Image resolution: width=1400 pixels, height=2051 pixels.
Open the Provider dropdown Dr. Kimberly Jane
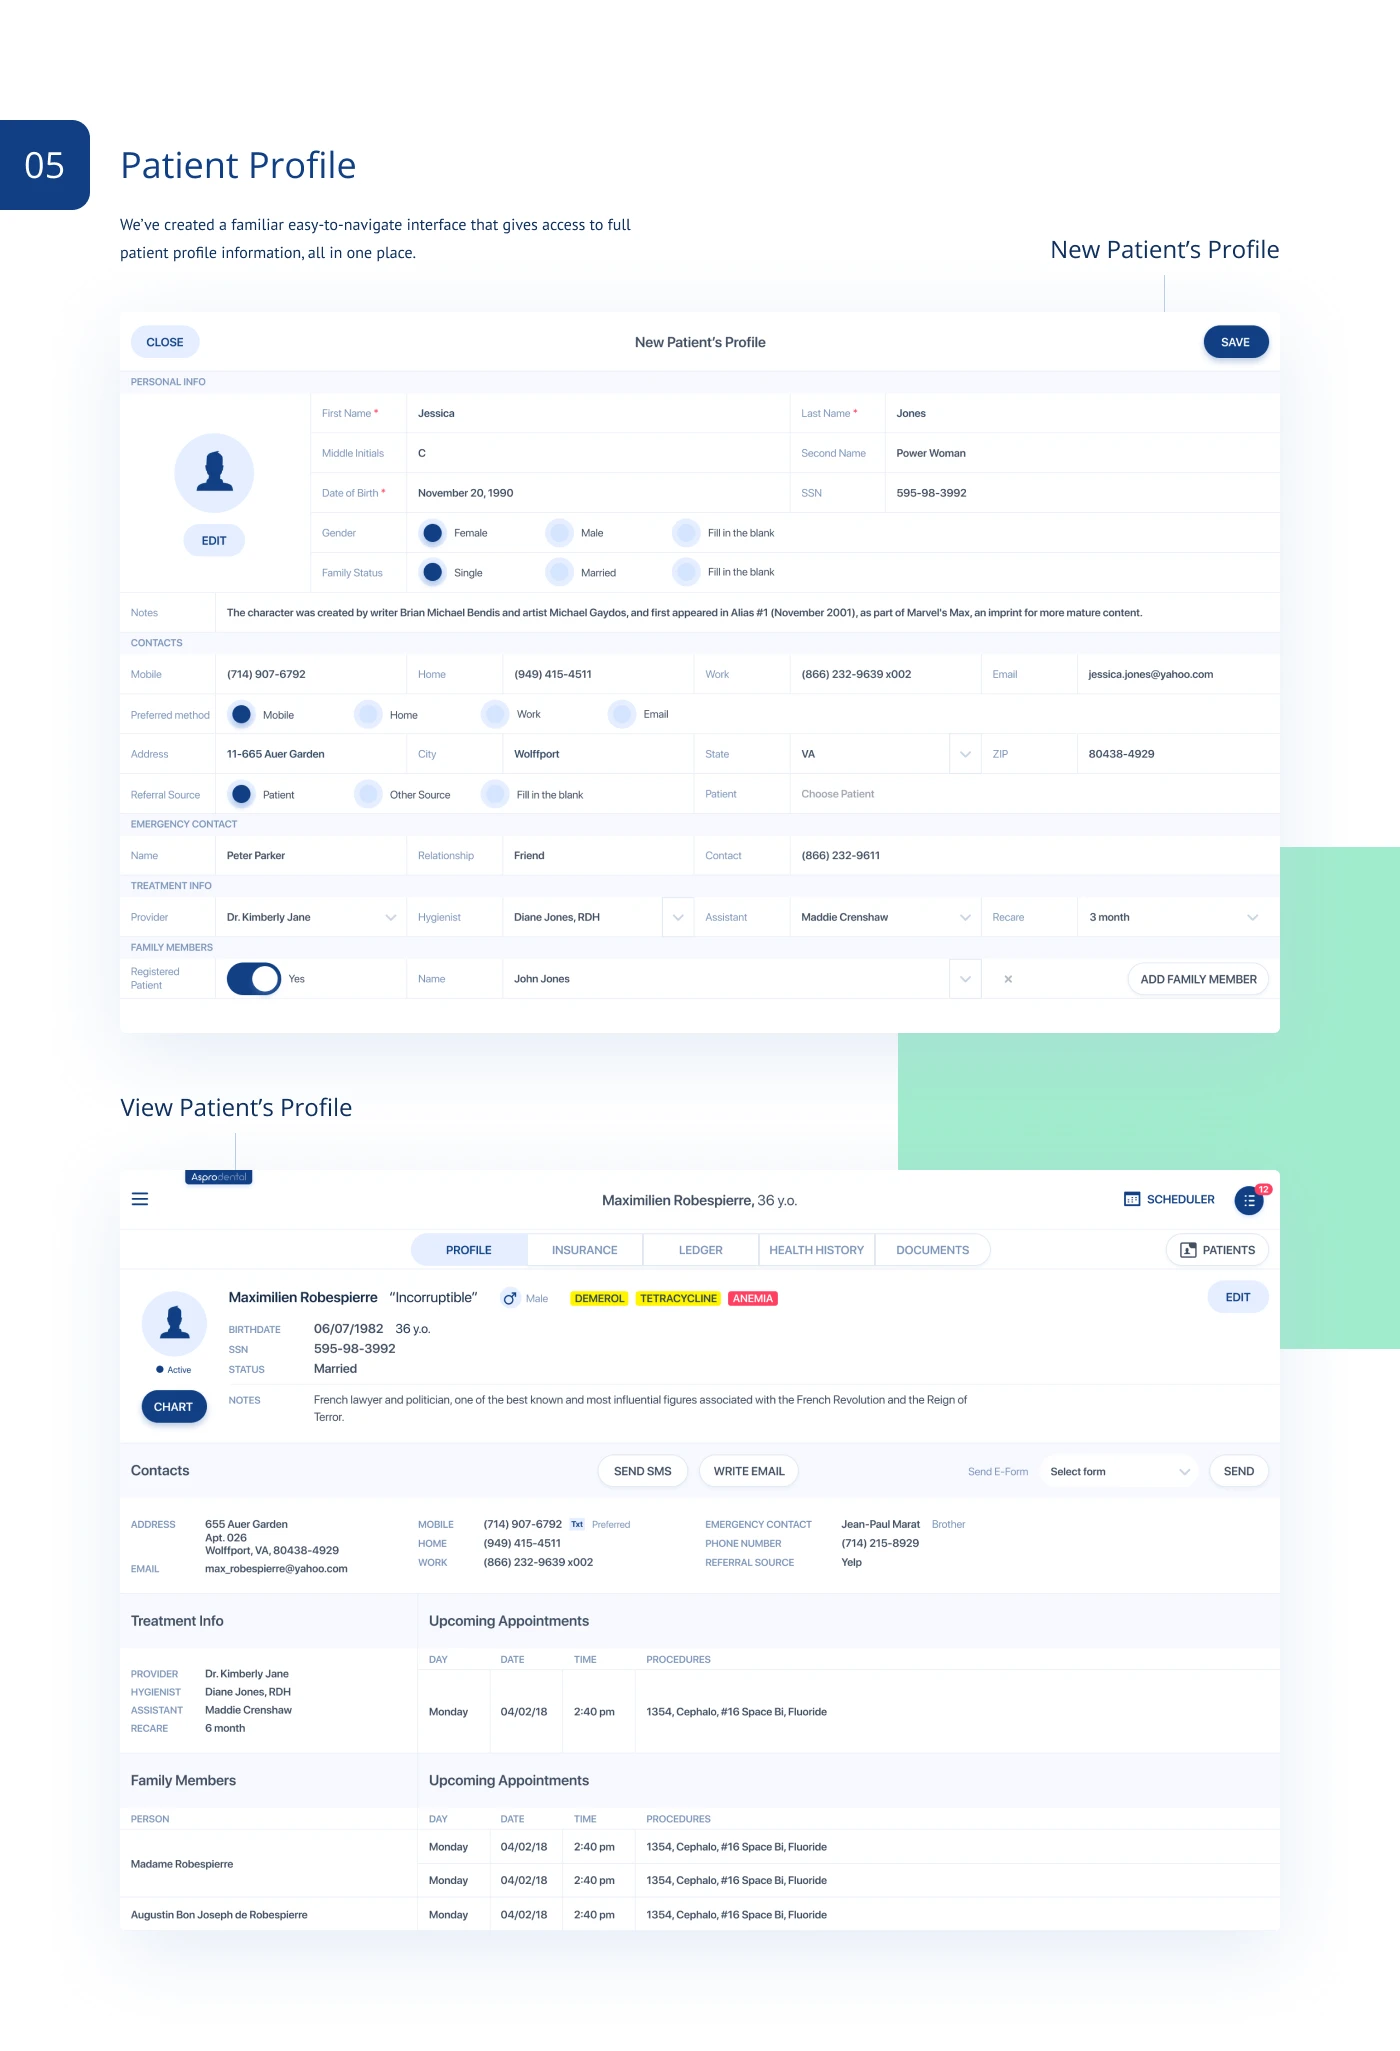pos(310,917)
